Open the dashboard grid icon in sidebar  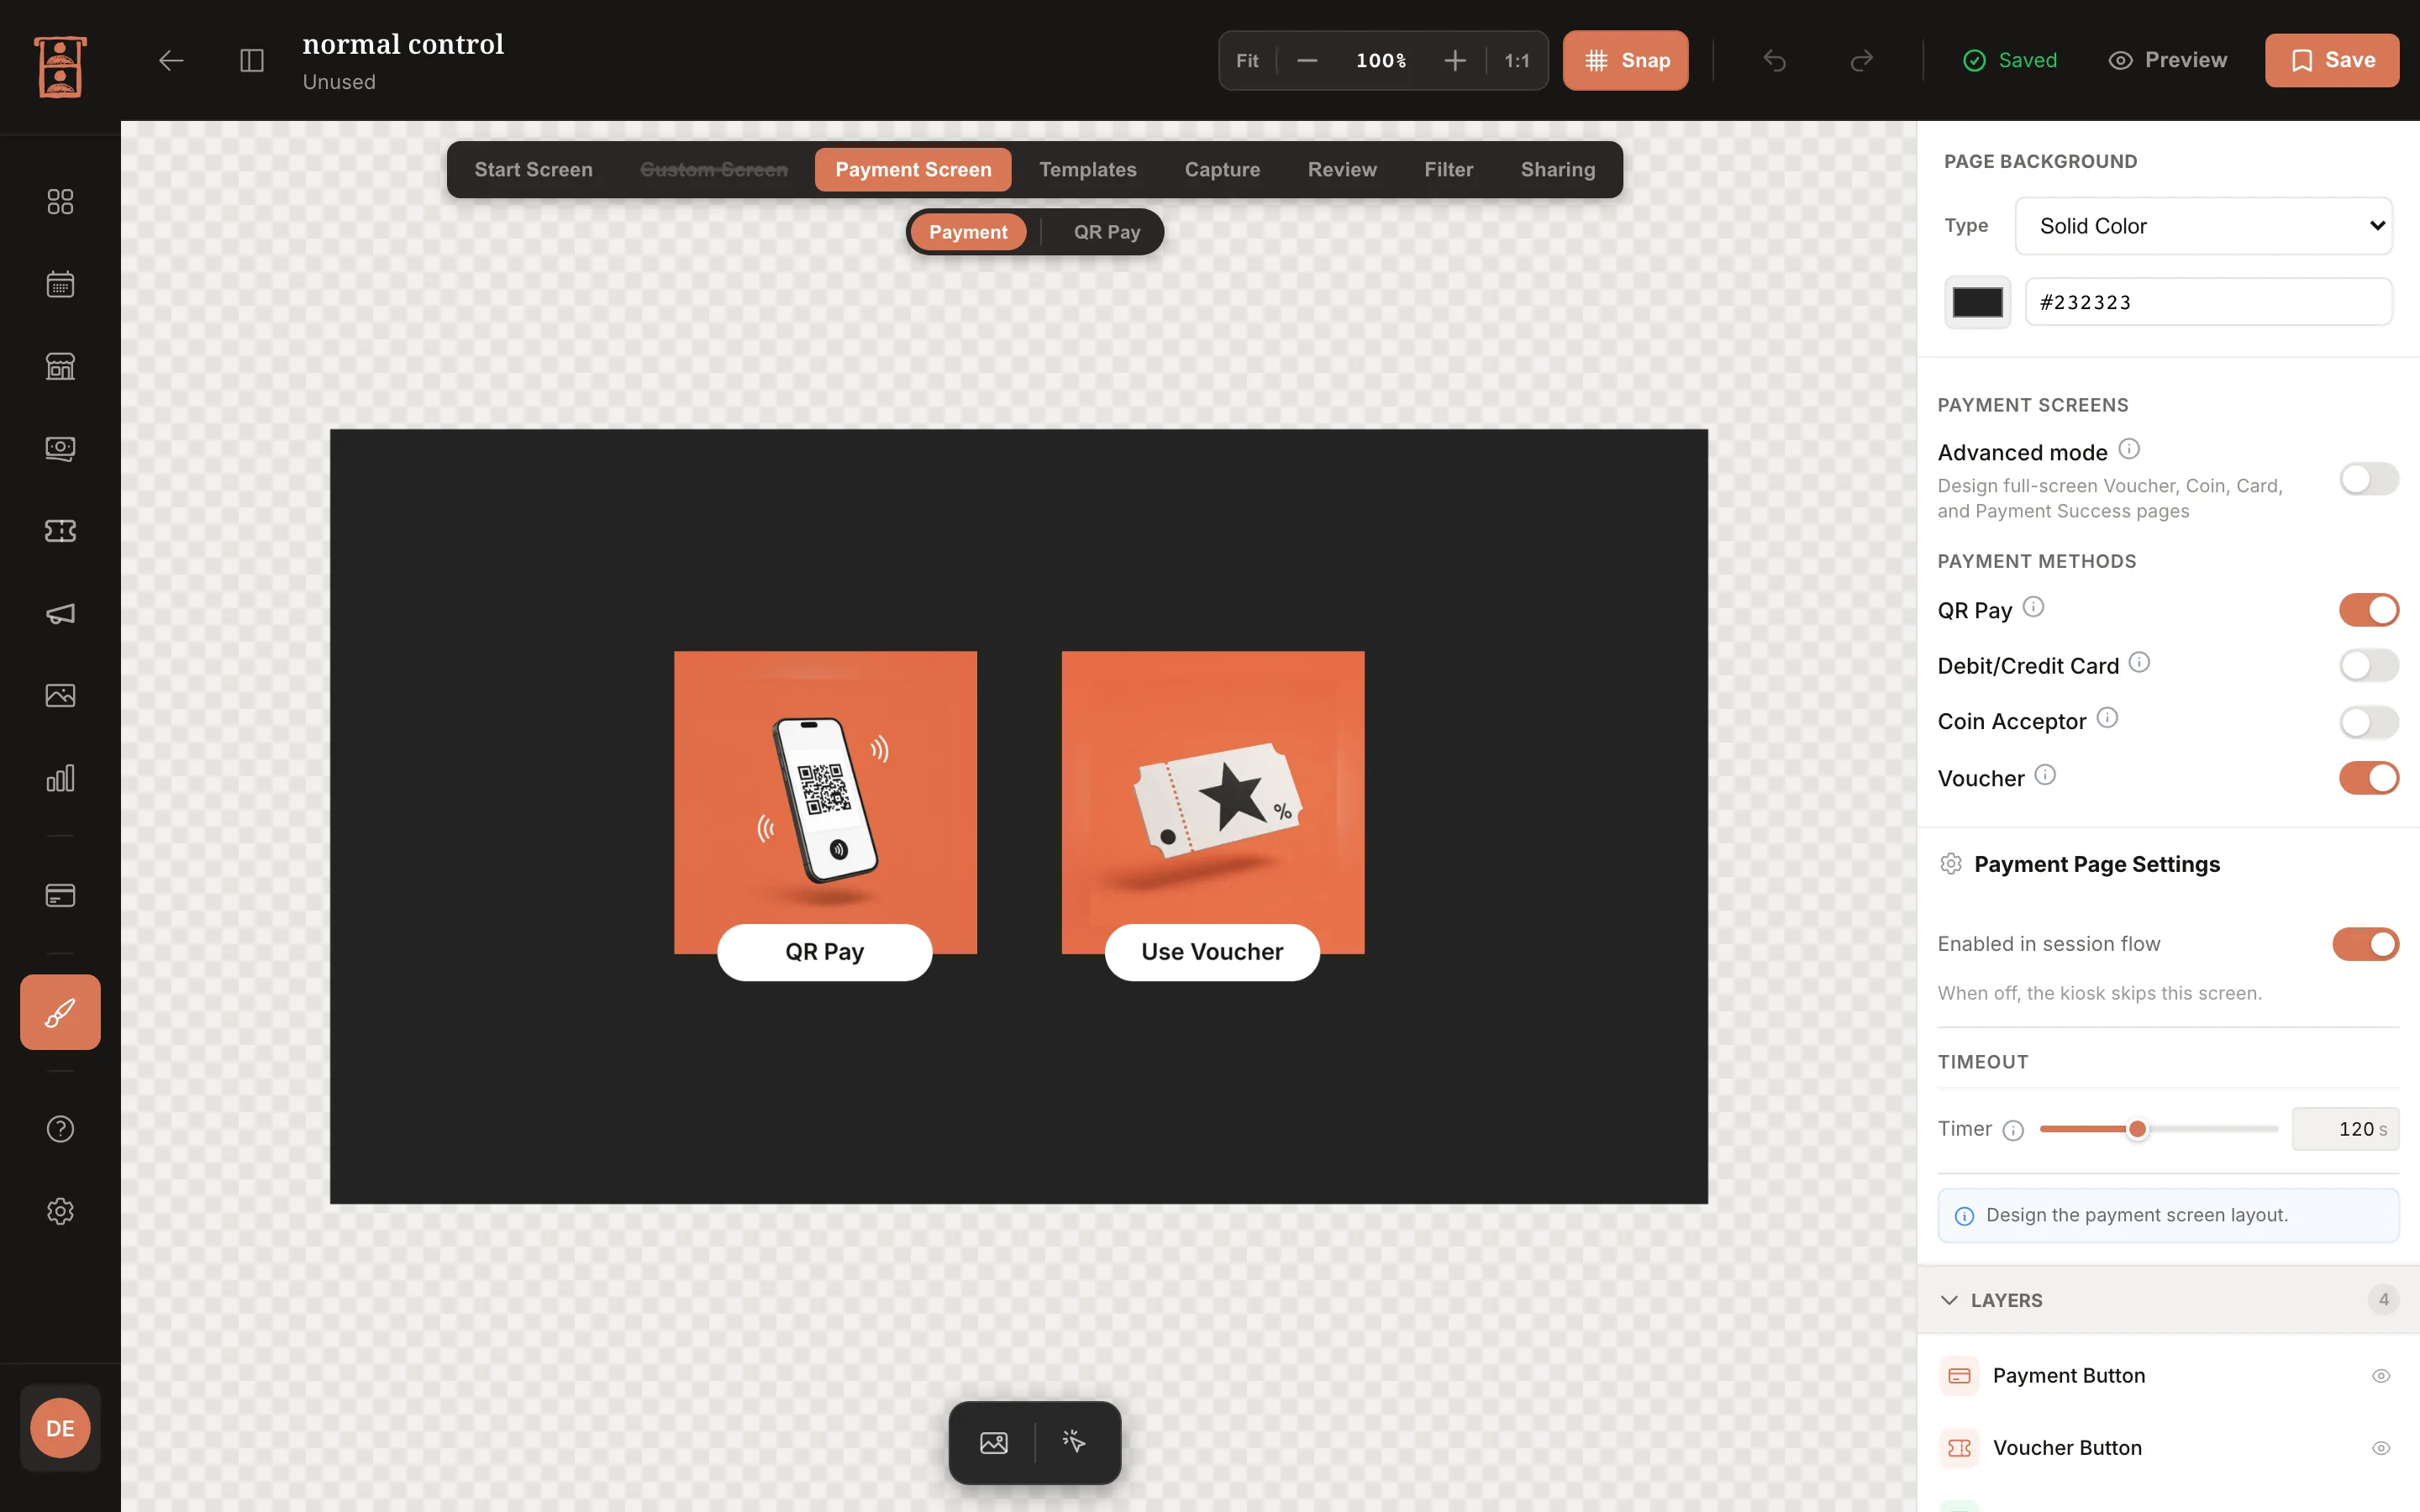(x=60, y=202)
